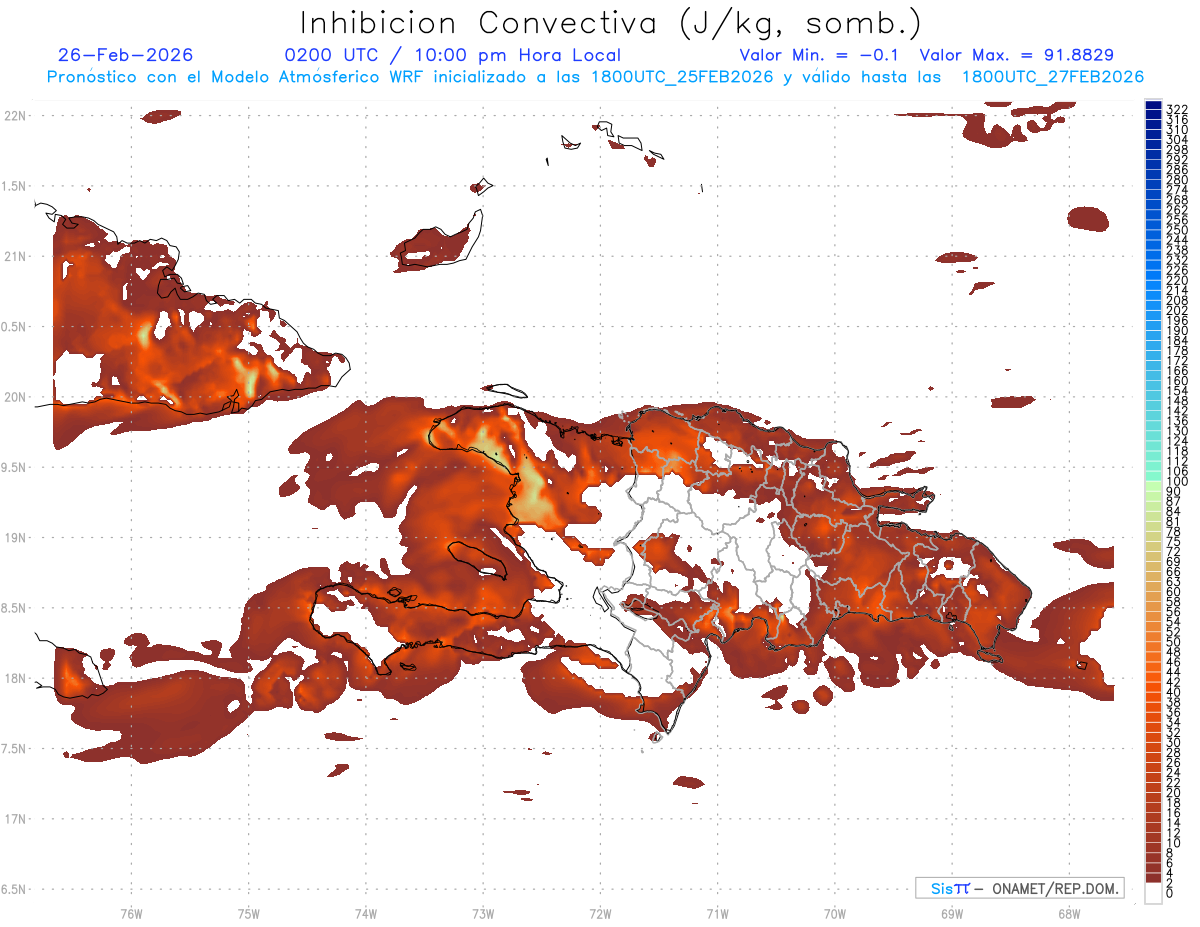Select the "9.5N" latitude tick label
The height and width of the screenshot is (927, 1200).
pyautogui.click(x=15, y=467)
